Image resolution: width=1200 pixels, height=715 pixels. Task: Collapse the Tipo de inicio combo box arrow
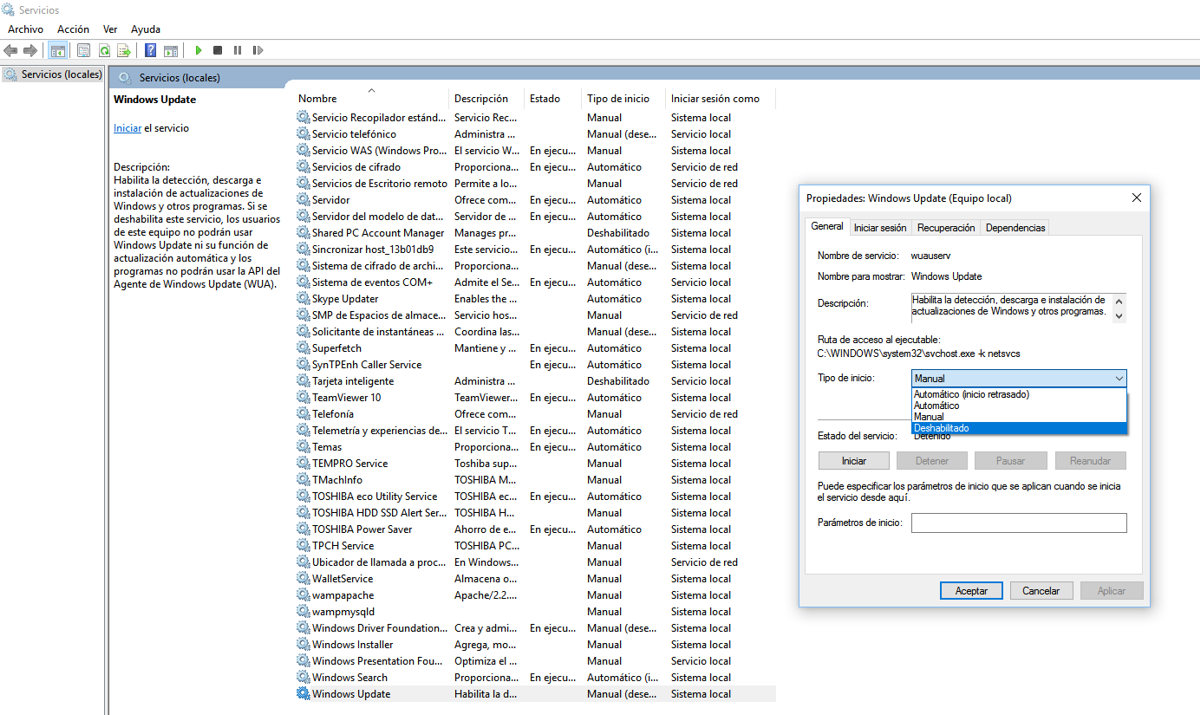(x=1118, y=378)
